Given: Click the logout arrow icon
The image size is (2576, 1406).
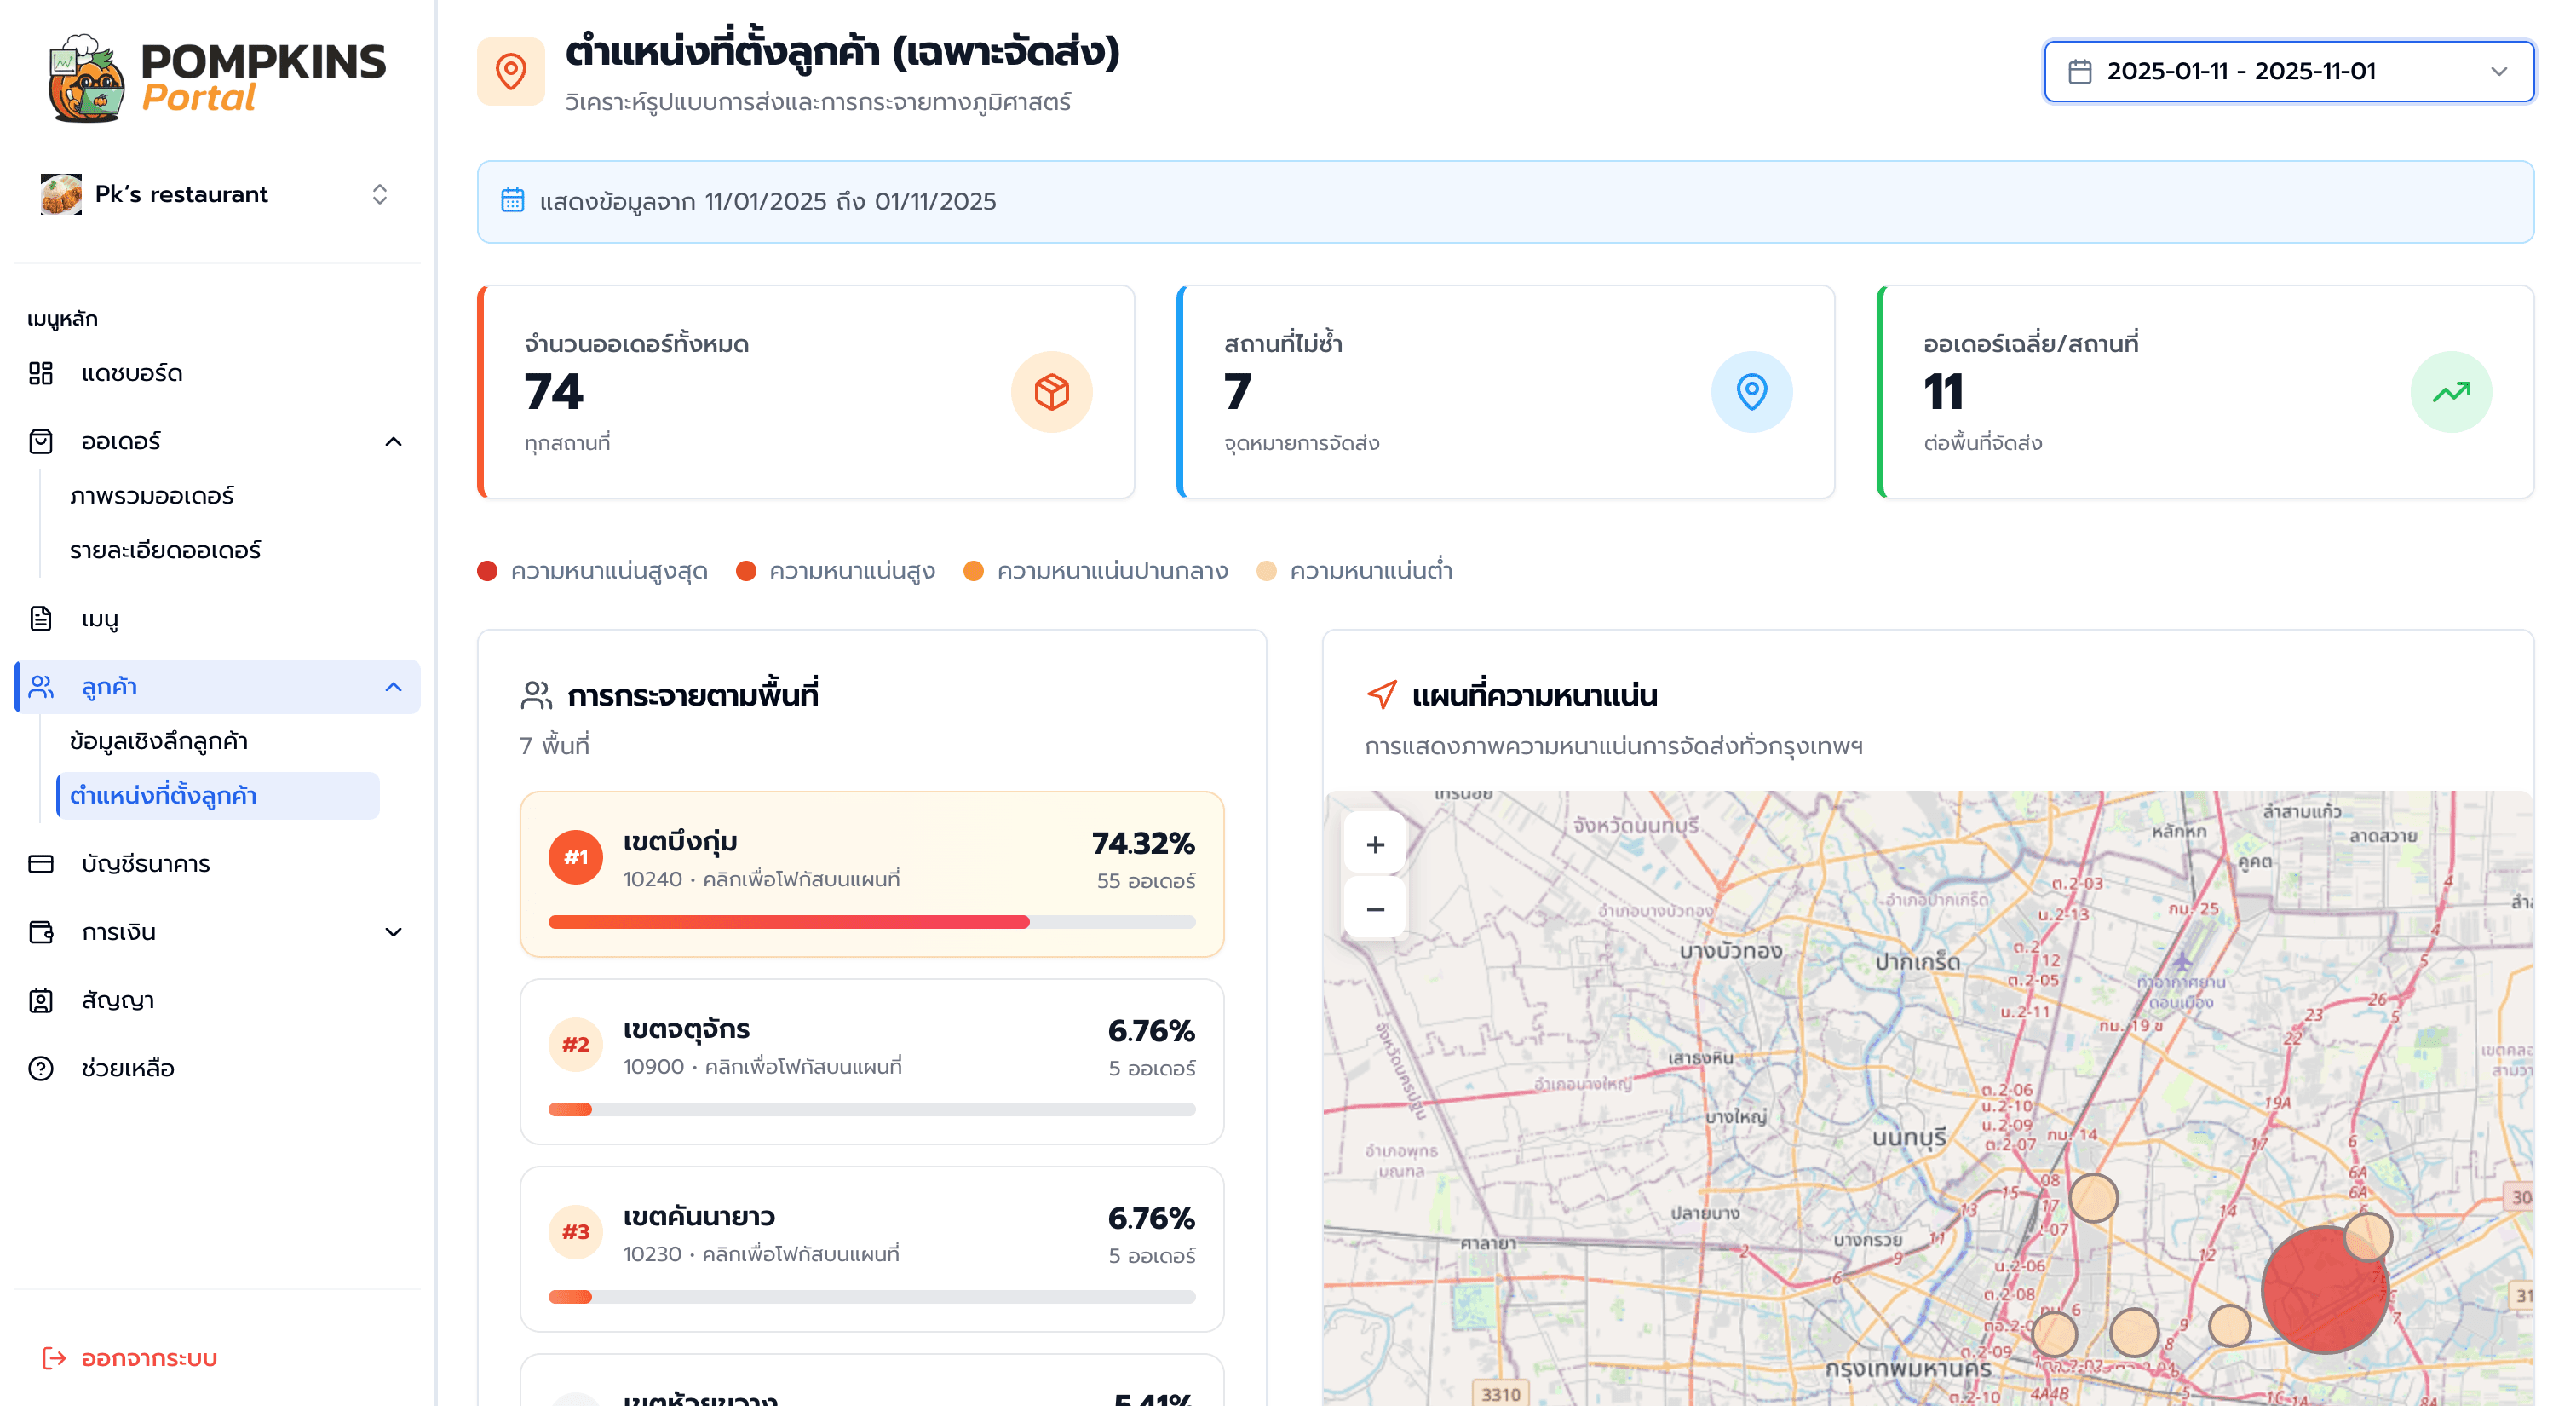Looking at the screenshot, I should coord(54,1358).
